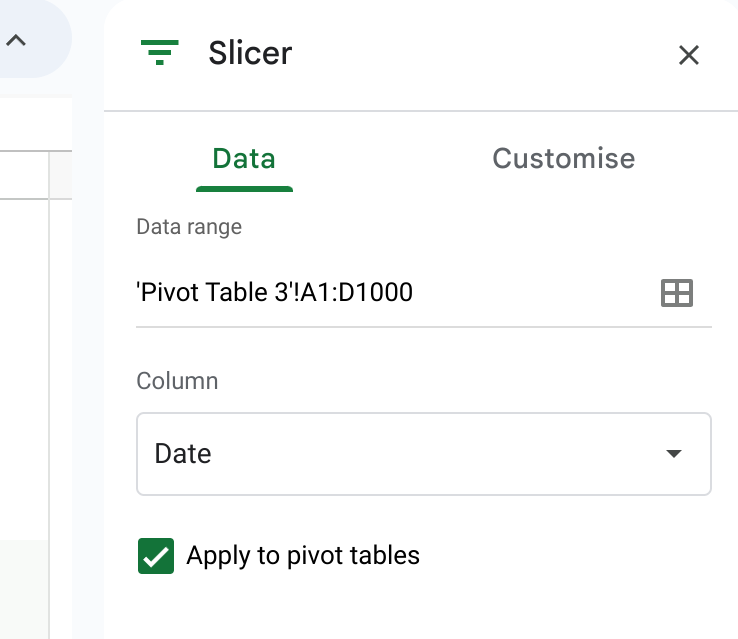Viewport: 738px width, 639px height.
Task: Untick the Apply to pivot tables checkbox
Action: [156, 556]
